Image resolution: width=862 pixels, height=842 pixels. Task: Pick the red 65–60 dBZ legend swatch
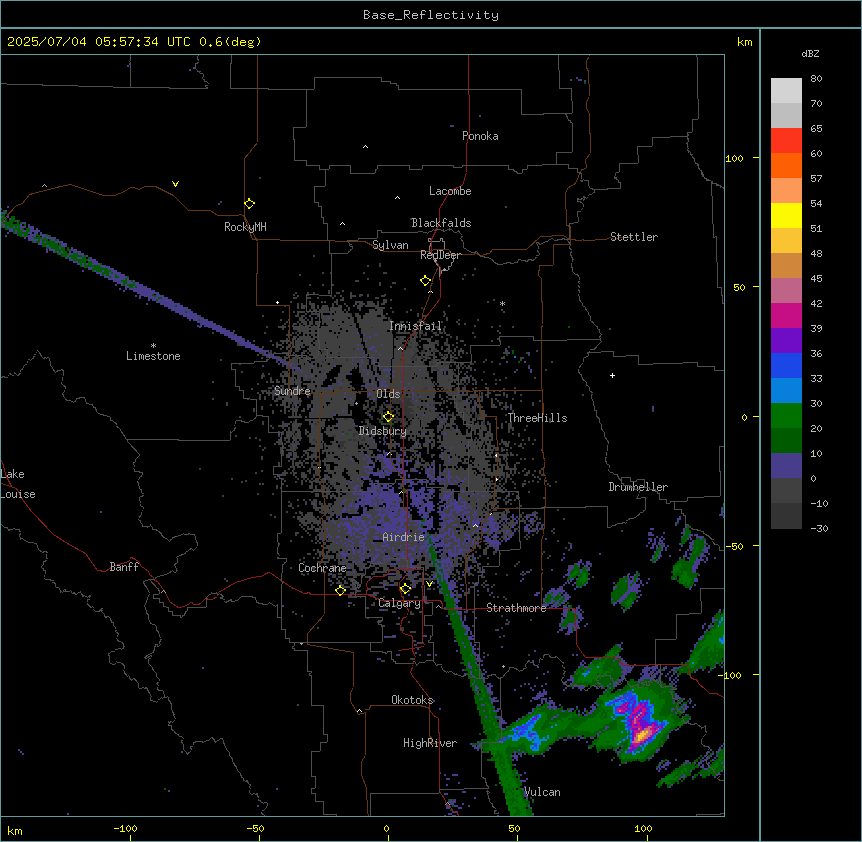(x=786, y=140)
